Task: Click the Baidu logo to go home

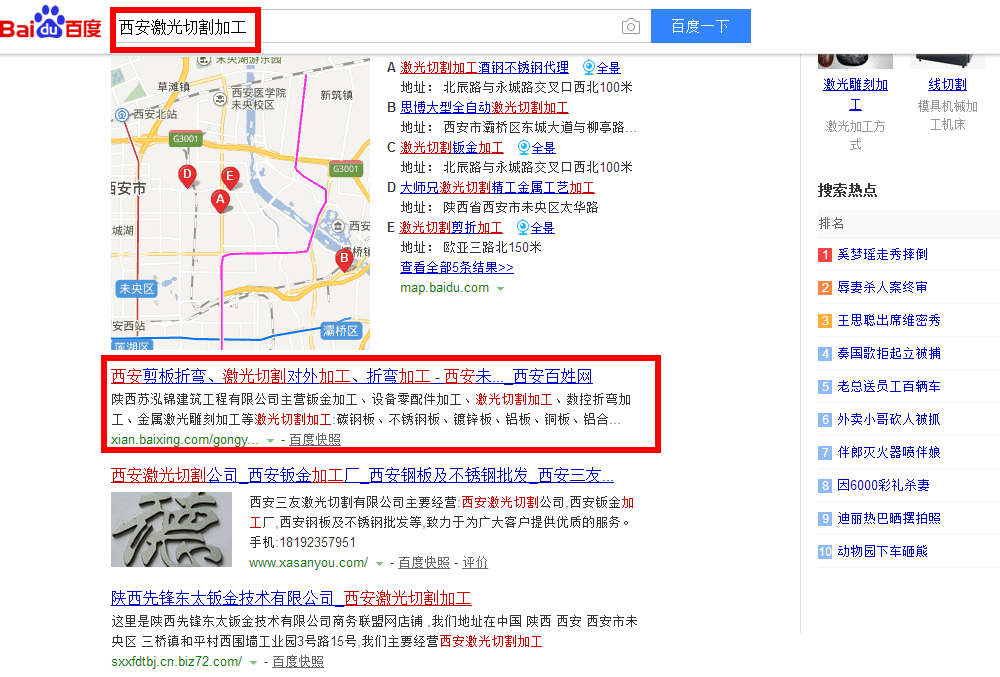Action: coord(51,23)
